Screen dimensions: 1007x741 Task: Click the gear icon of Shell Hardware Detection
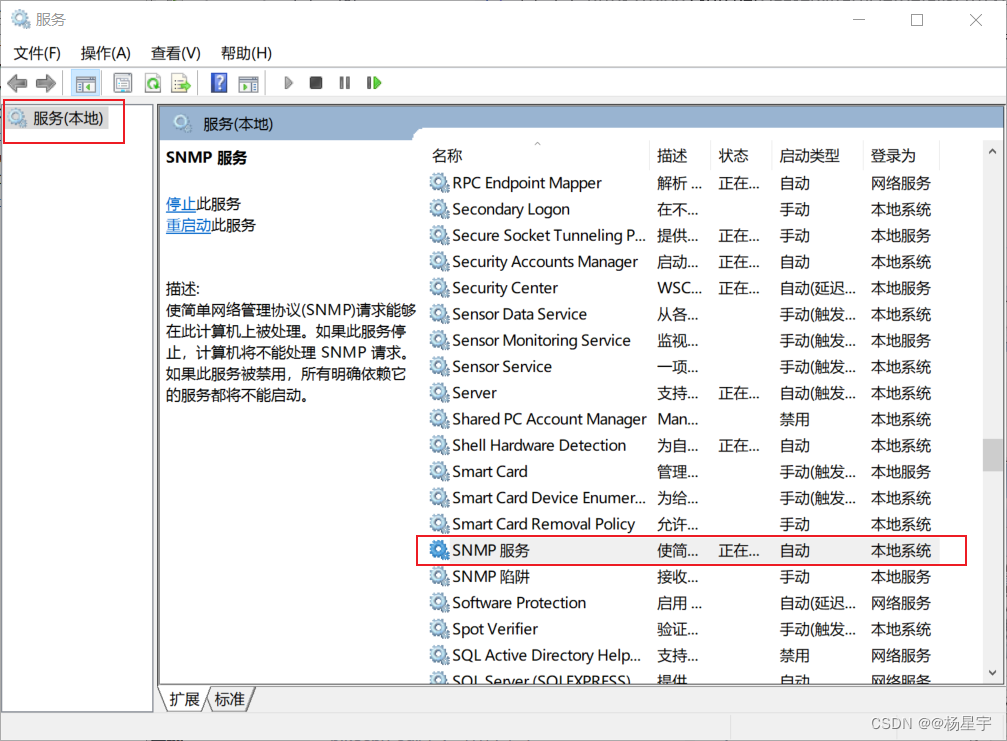coord(439,445)
